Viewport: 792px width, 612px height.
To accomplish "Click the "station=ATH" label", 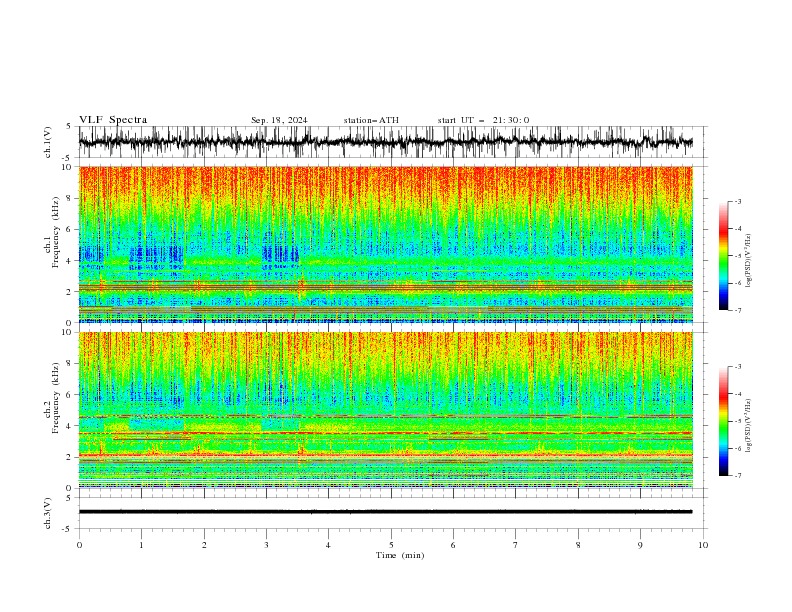I will coord(371,120).
